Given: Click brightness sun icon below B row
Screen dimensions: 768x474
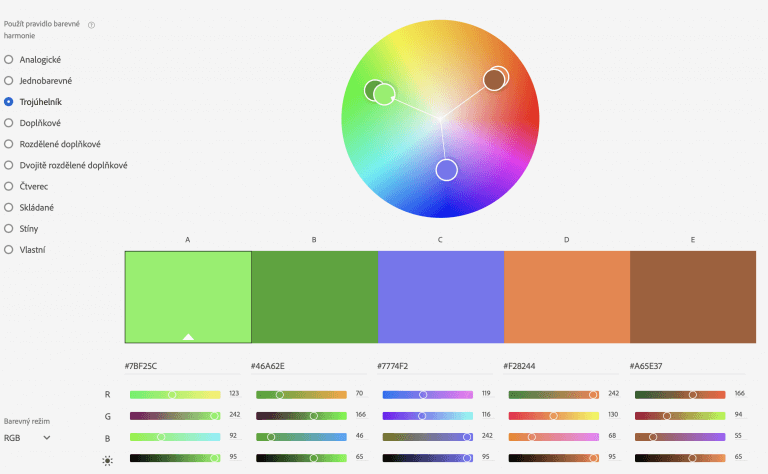Looking at the screenshot, I should tap(108, 459).
